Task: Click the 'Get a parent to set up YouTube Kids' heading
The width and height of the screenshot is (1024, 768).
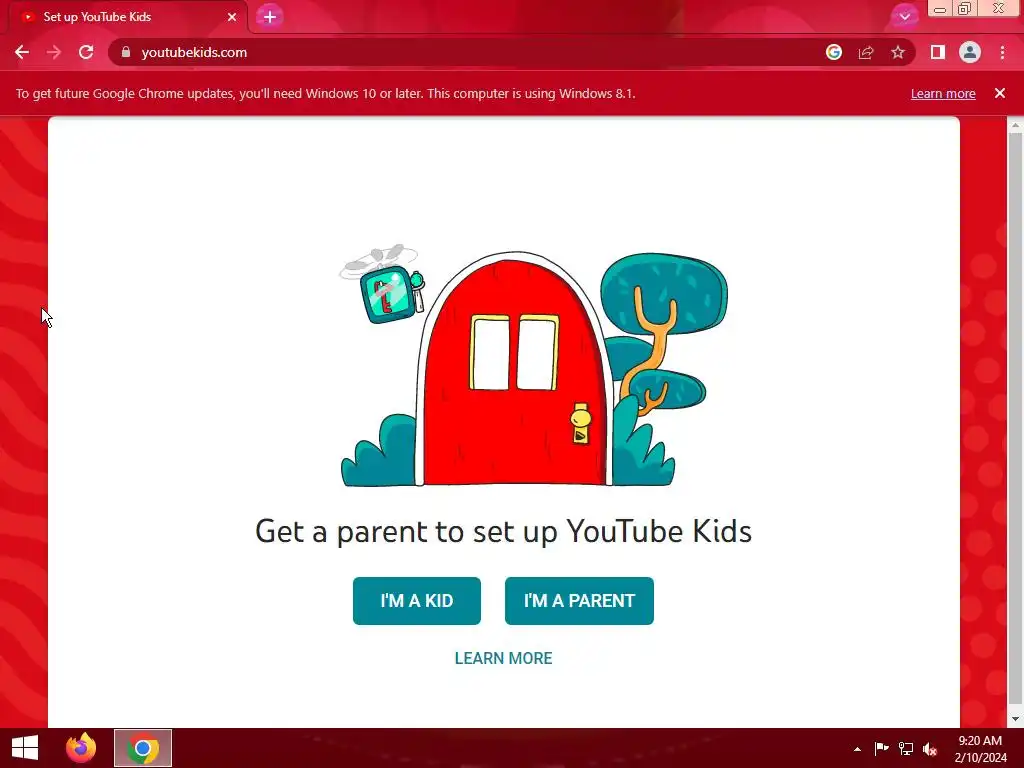Action: 504,531
